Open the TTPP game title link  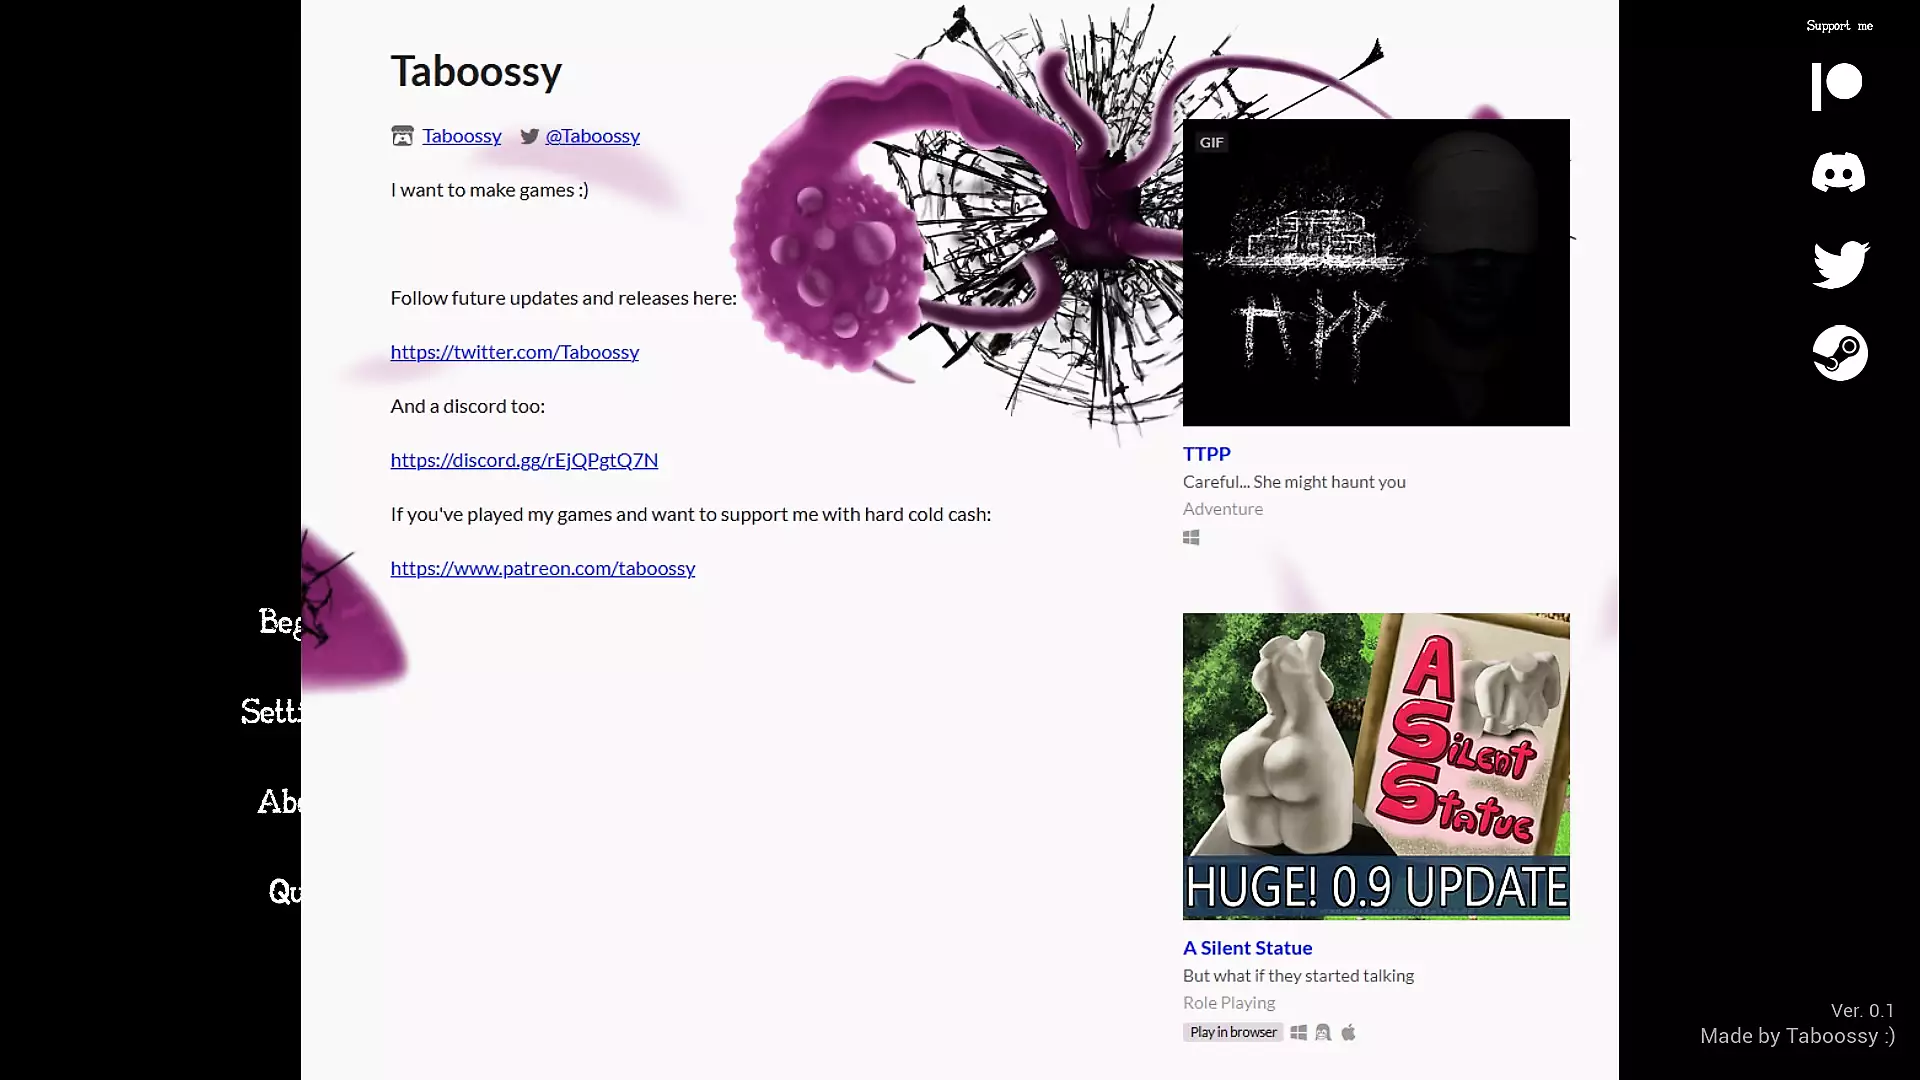(1206, 454)
